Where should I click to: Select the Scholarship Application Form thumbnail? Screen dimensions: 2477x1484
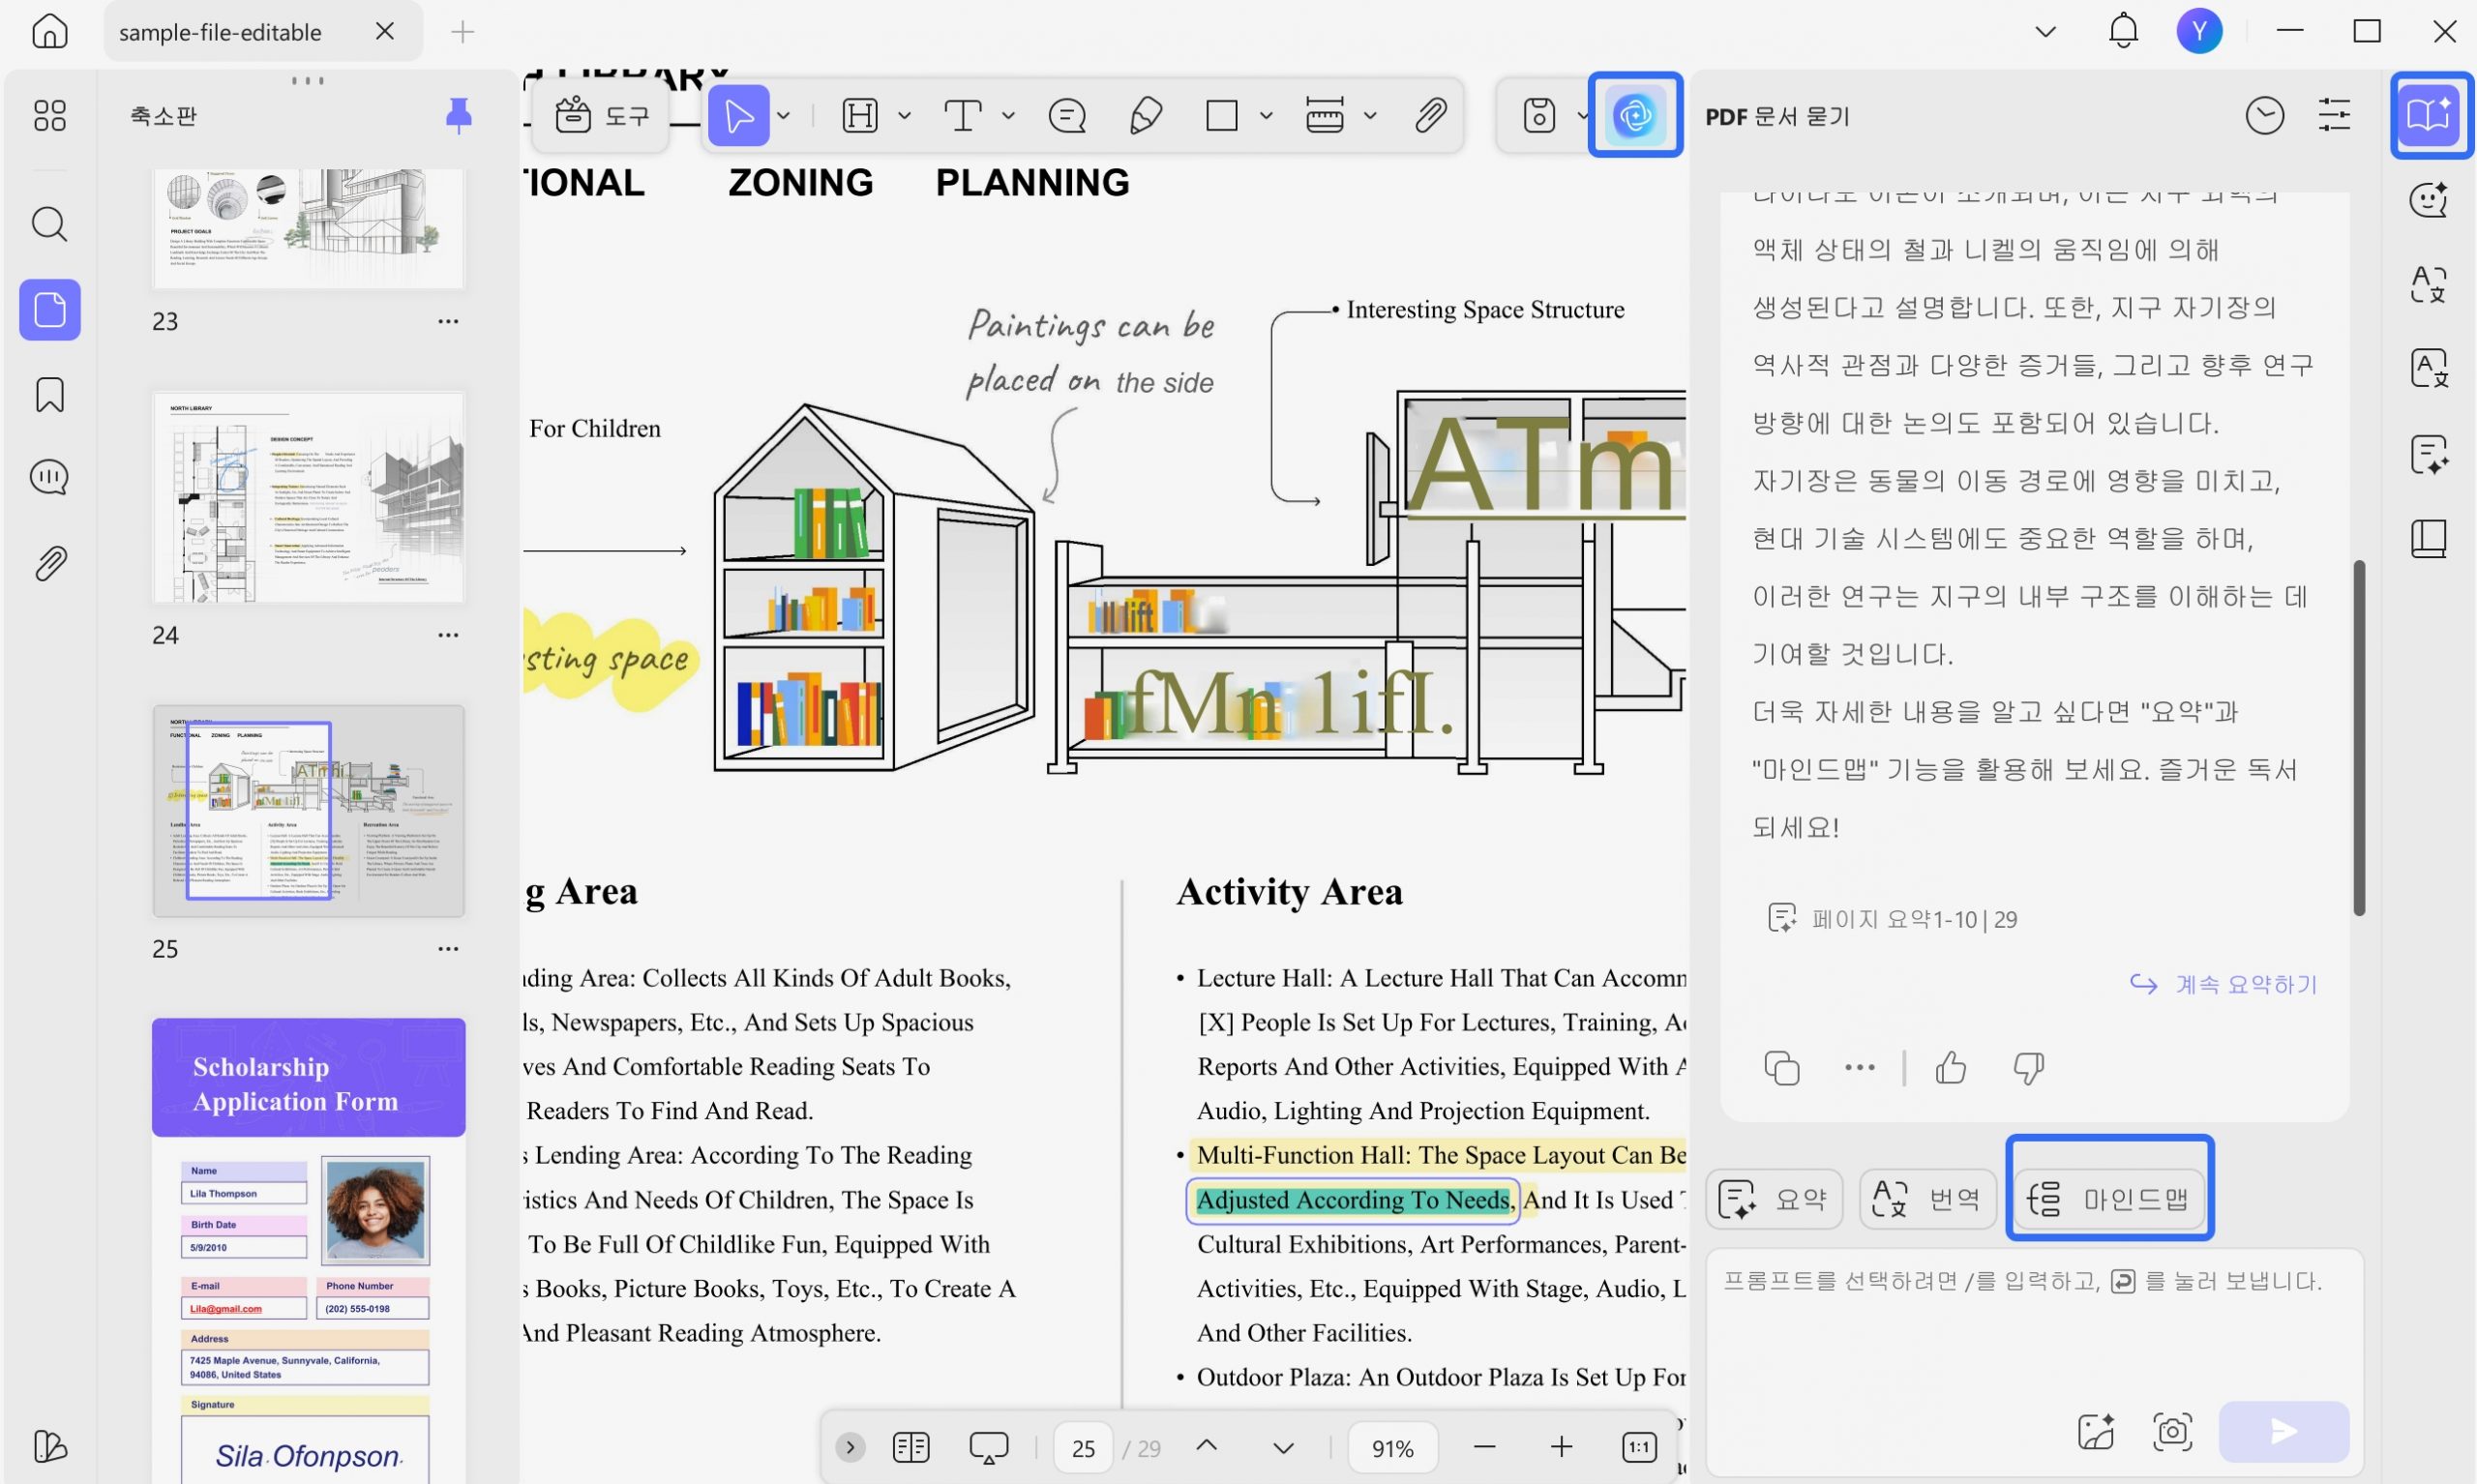(x=309, y=1251)
